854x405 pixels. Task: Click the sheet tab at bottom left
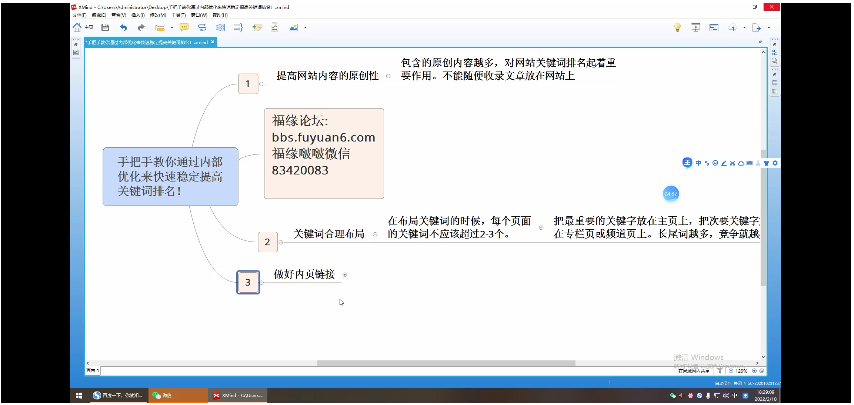point(93,371)
